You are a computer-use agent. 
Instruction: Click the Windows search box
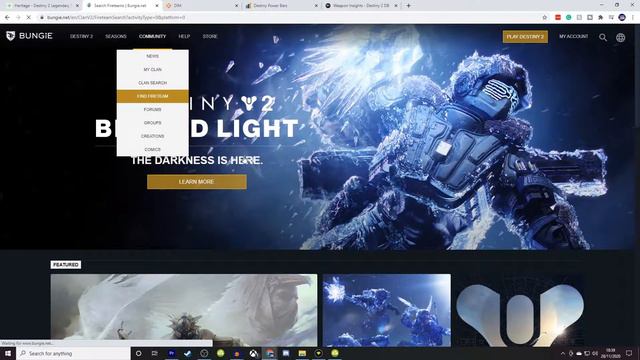click(73, 353)
